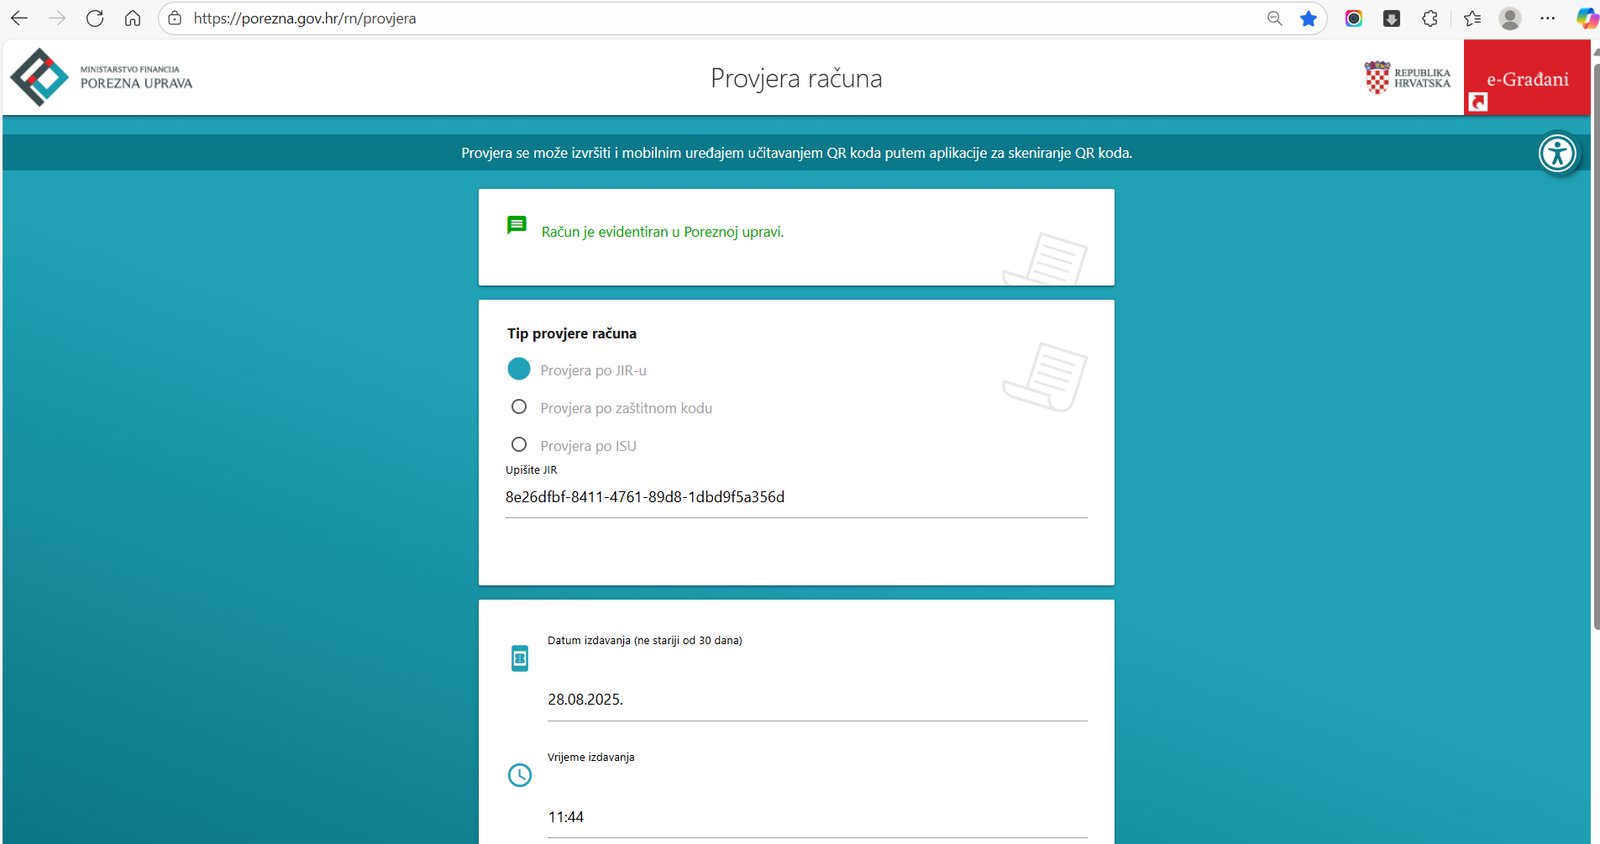This screenshot has width=1600, height=844.
Task: Go to browser home page
Action: 132,18
